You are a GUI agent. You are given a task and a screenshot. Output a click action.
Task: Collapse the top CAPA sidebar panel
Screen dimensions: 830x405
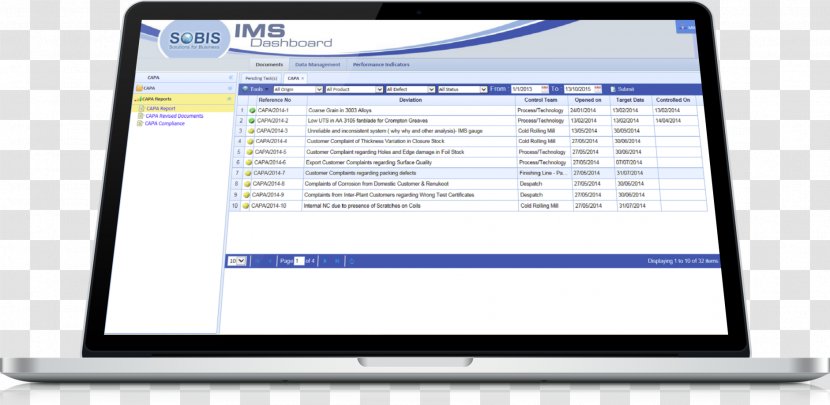click(230, 77)
